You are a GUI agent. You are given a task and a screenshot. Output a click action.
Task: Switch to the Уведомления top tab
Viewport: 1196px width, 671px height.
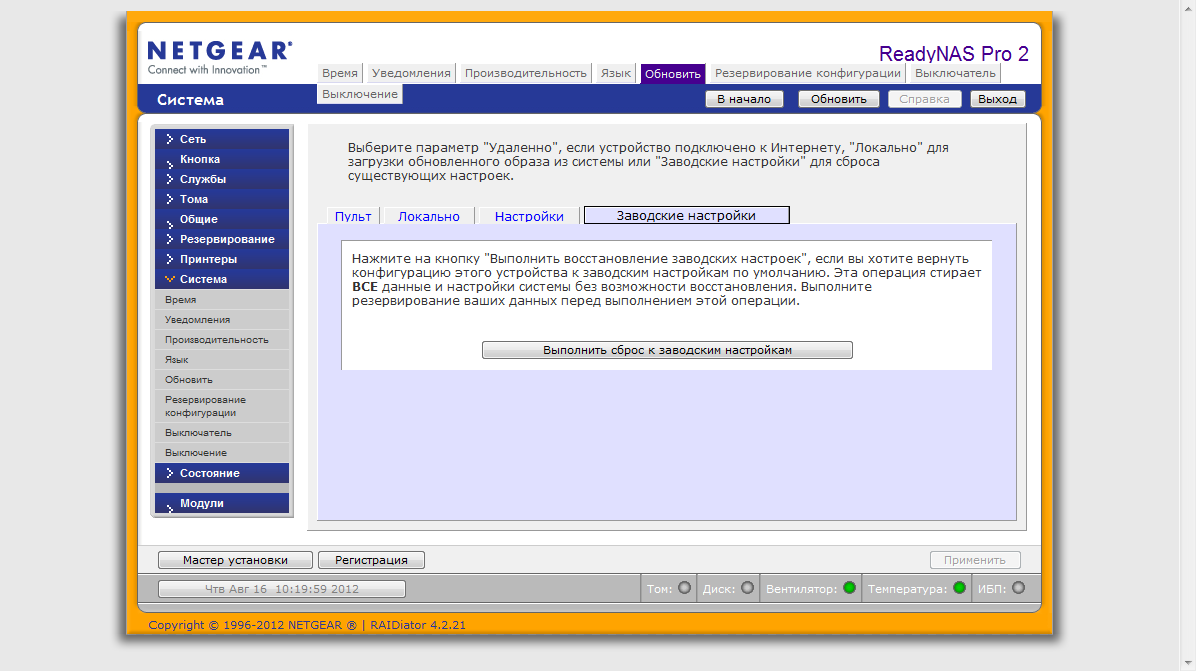tap(411, 73)
